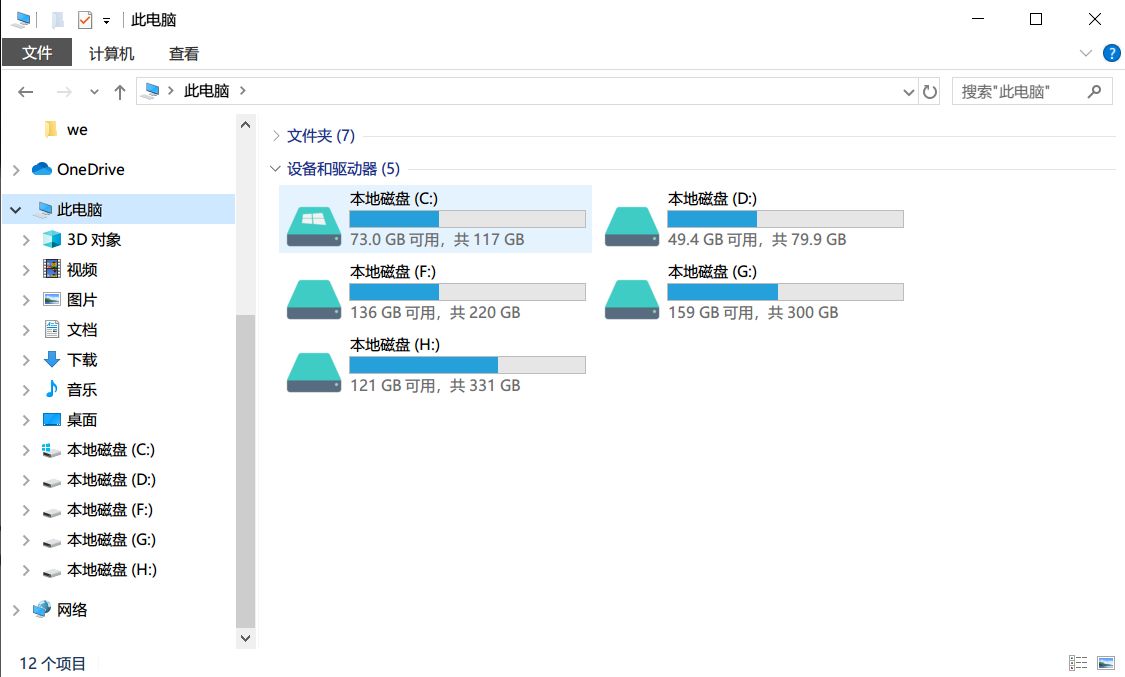Click 此电脑 in the address breadcrumb
1125x677 pixels.
[x=206, y=91]
